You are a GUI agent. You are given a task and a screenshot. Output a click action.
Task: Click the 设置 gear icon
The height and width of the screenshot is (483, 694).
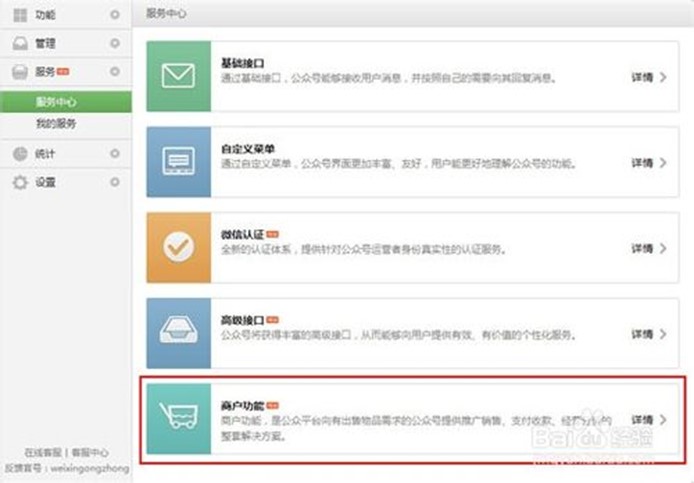coord(20,182)
